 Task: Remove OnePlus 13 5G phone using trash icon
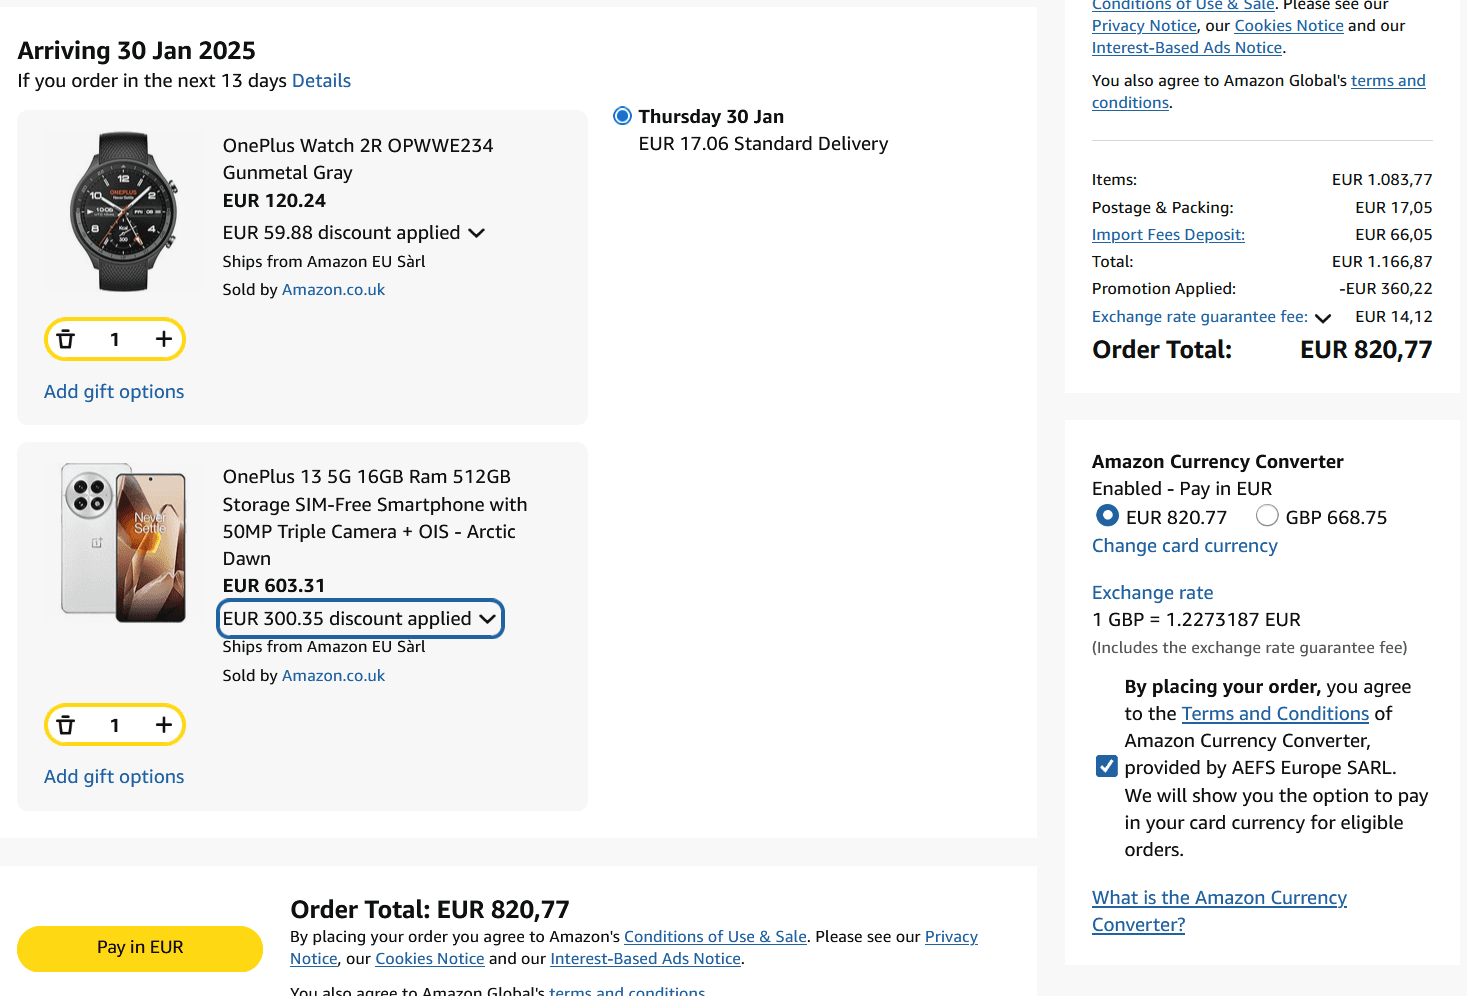coord(66,725)
